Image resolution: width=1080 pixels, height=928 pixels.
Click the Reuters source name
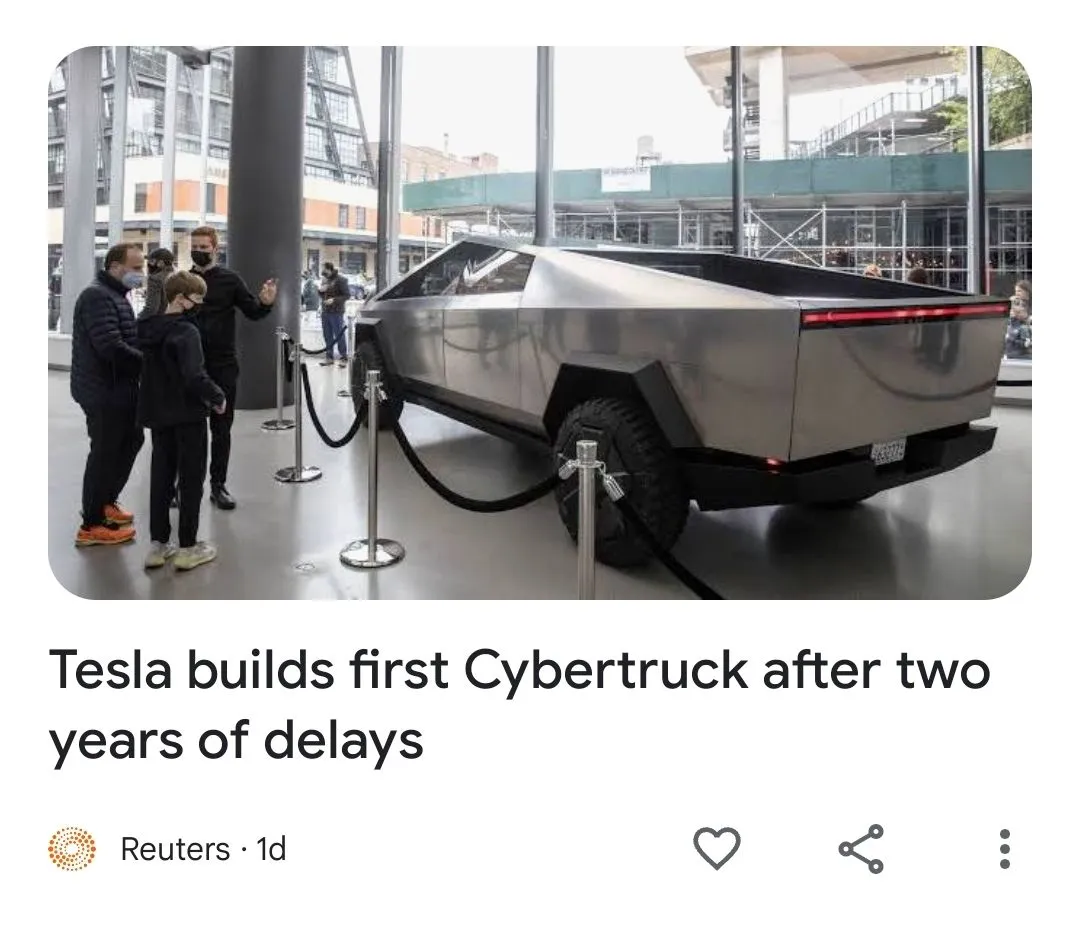click(175, 849)
